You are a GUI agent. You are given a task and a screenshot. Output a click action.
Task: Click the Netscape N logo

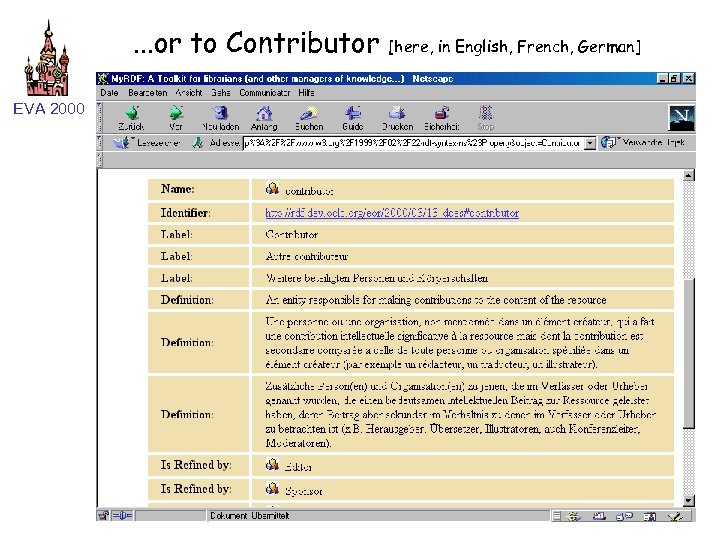tap(681, 118)
